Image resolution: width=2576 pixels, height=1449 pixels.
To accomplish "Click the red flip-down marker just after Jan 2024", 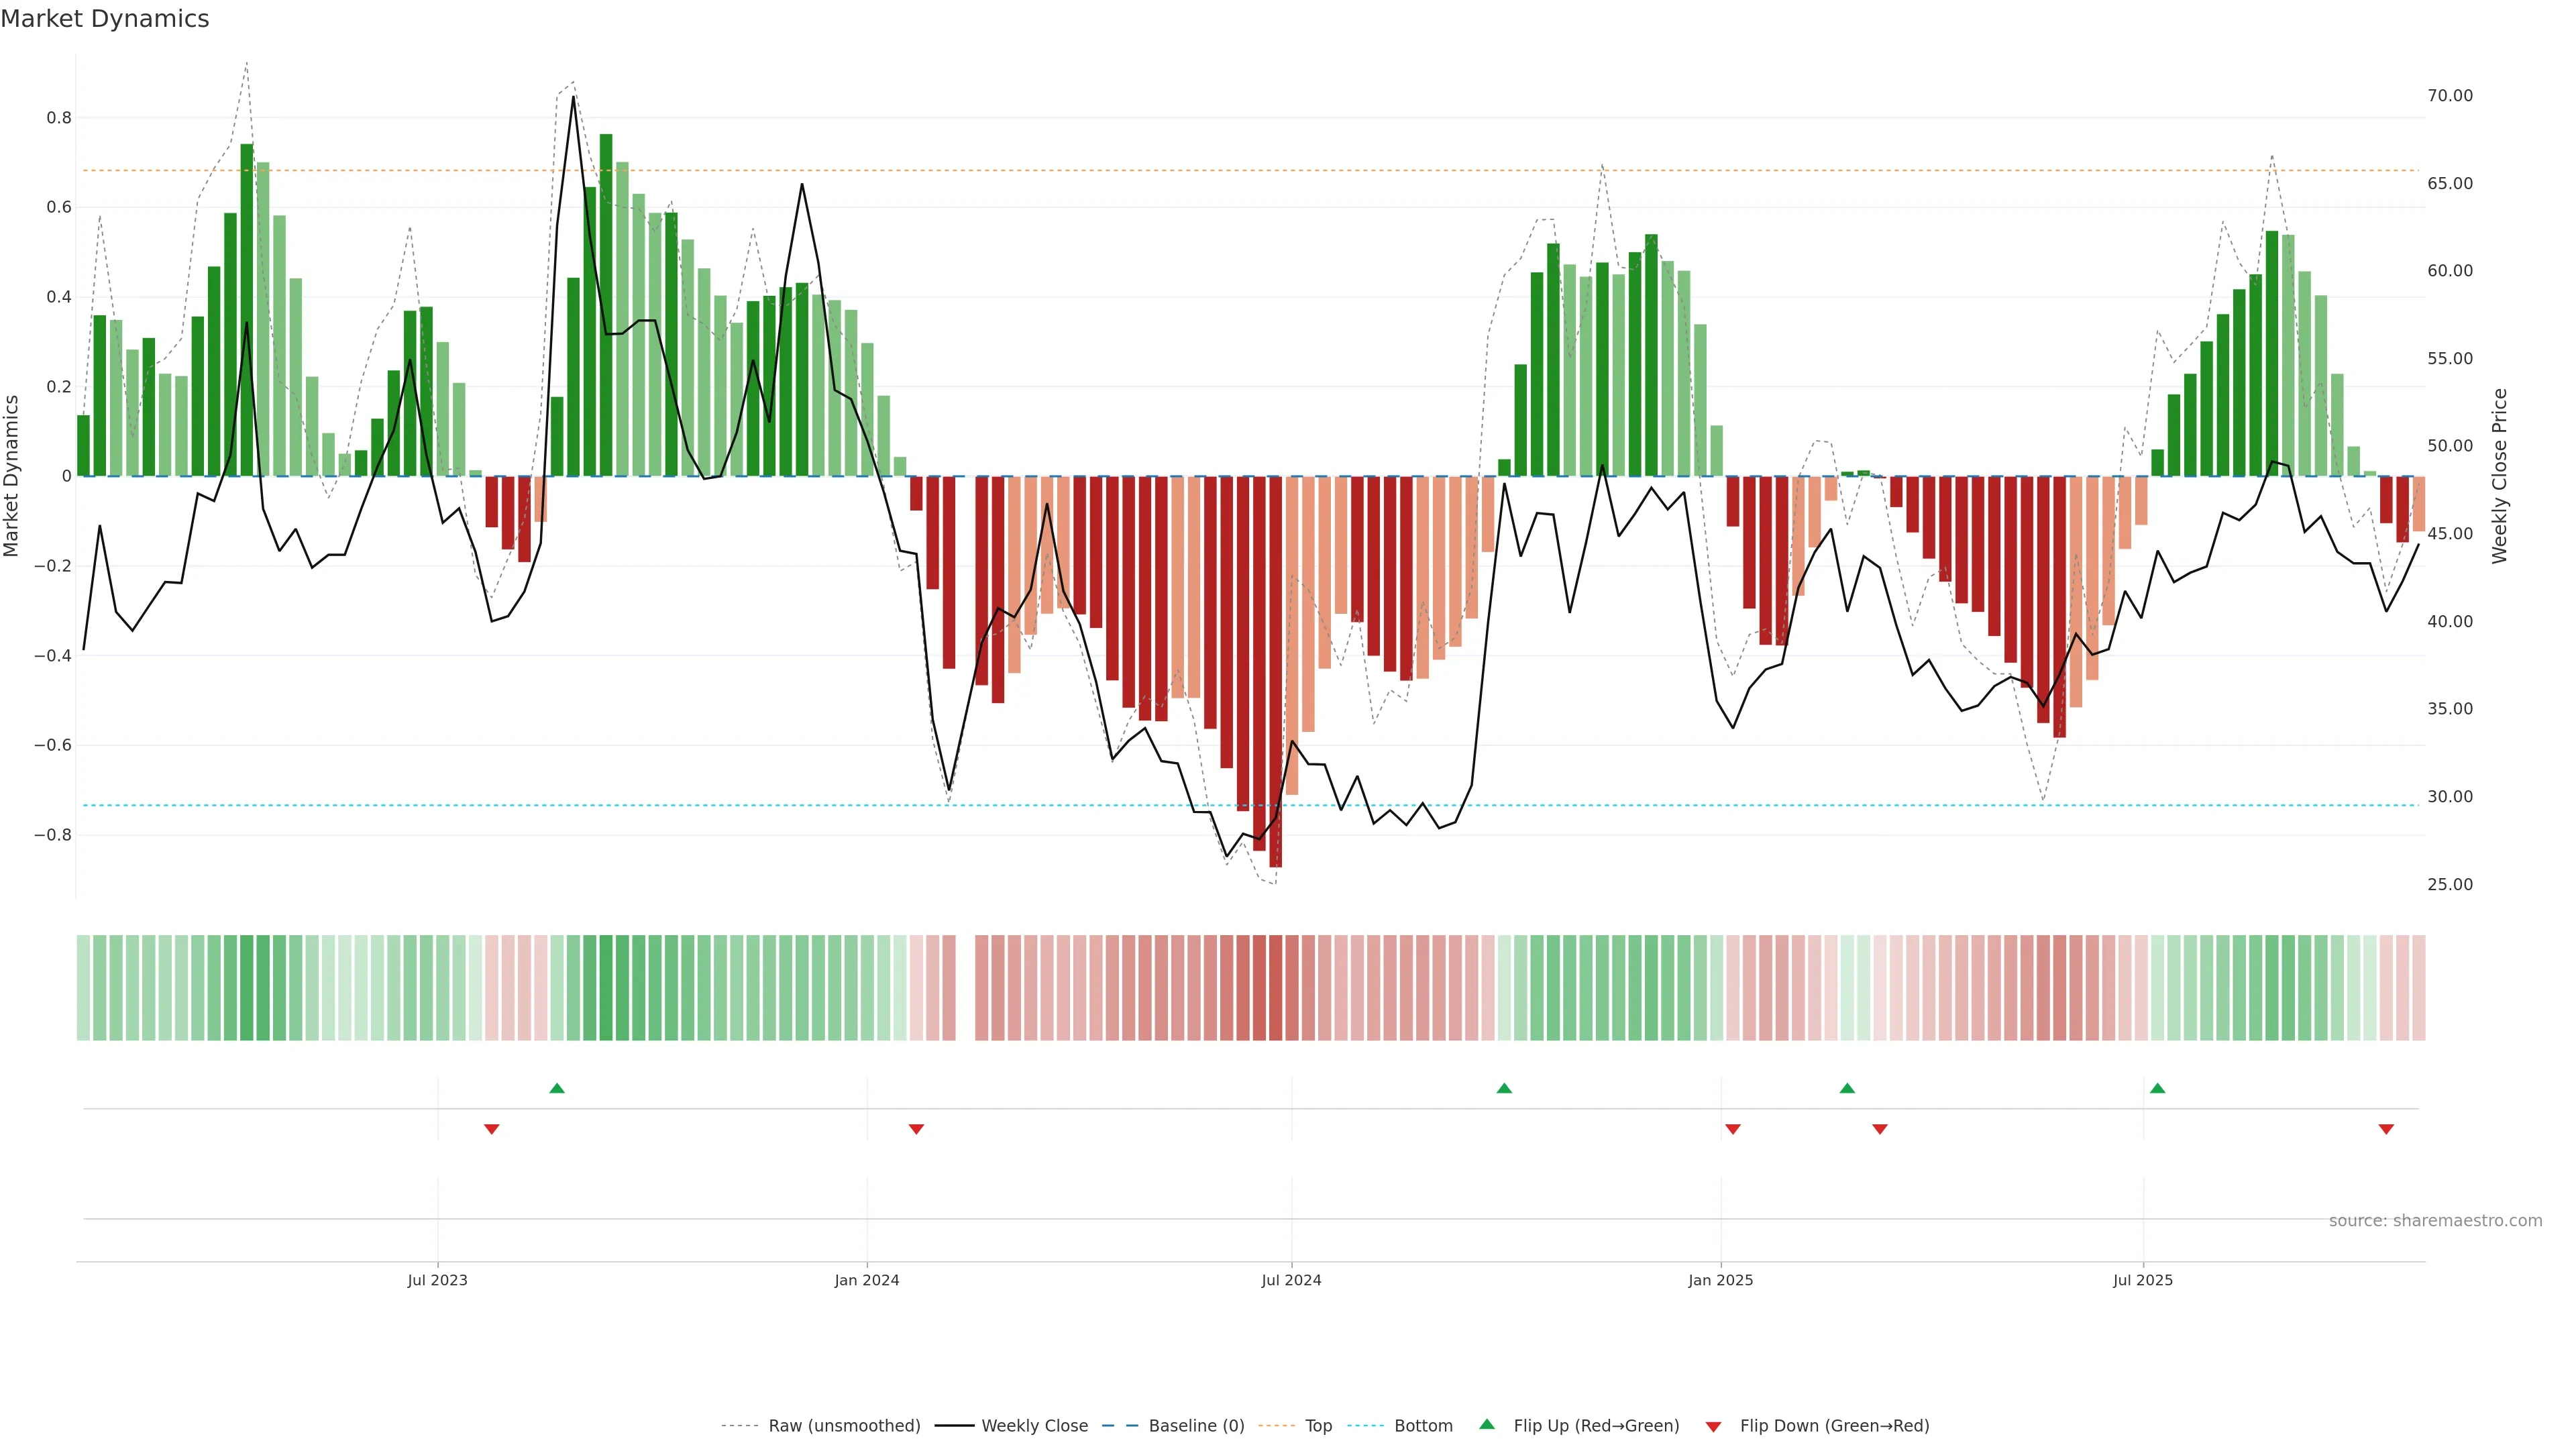I will [916, 1129].
